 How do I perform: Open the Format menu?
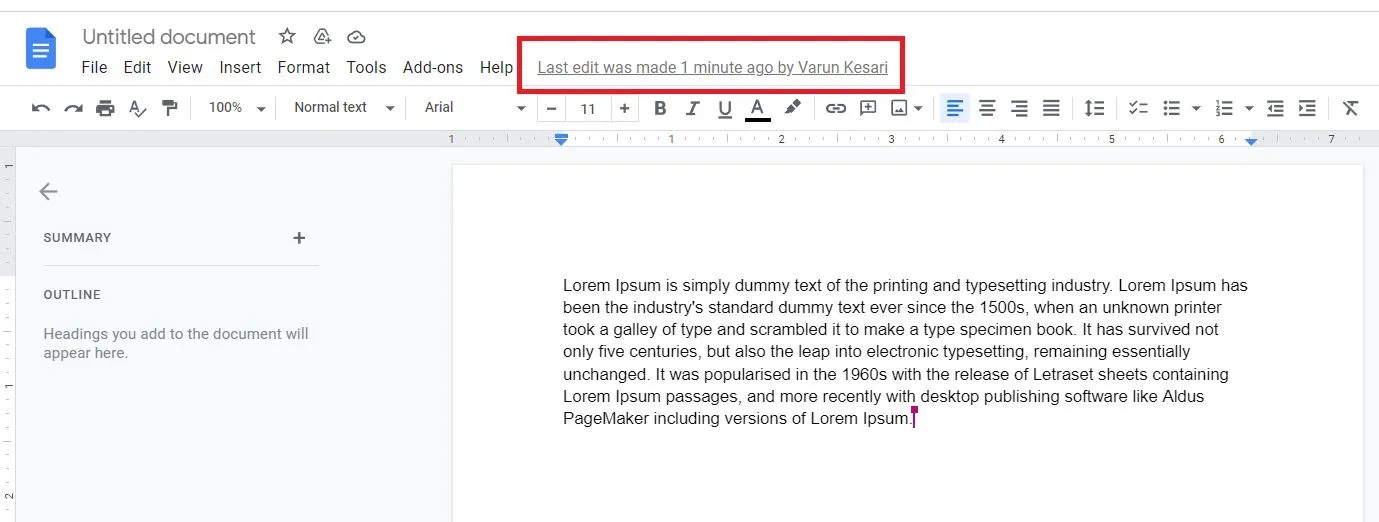pos(303,67)
